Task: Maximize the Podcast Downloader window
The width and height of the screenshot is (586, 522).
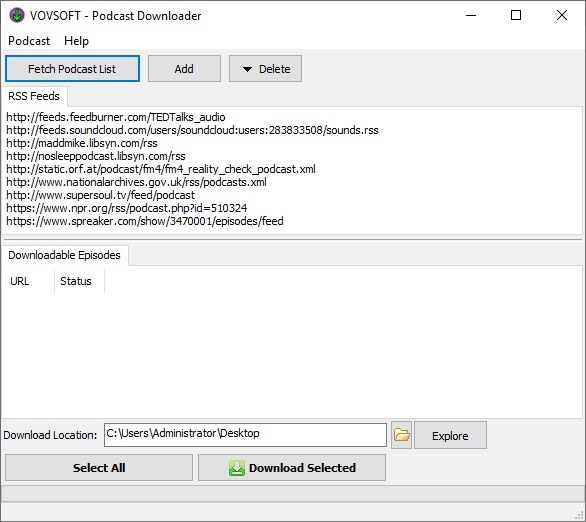Action: pyautogui.click(x=516, y=15)
